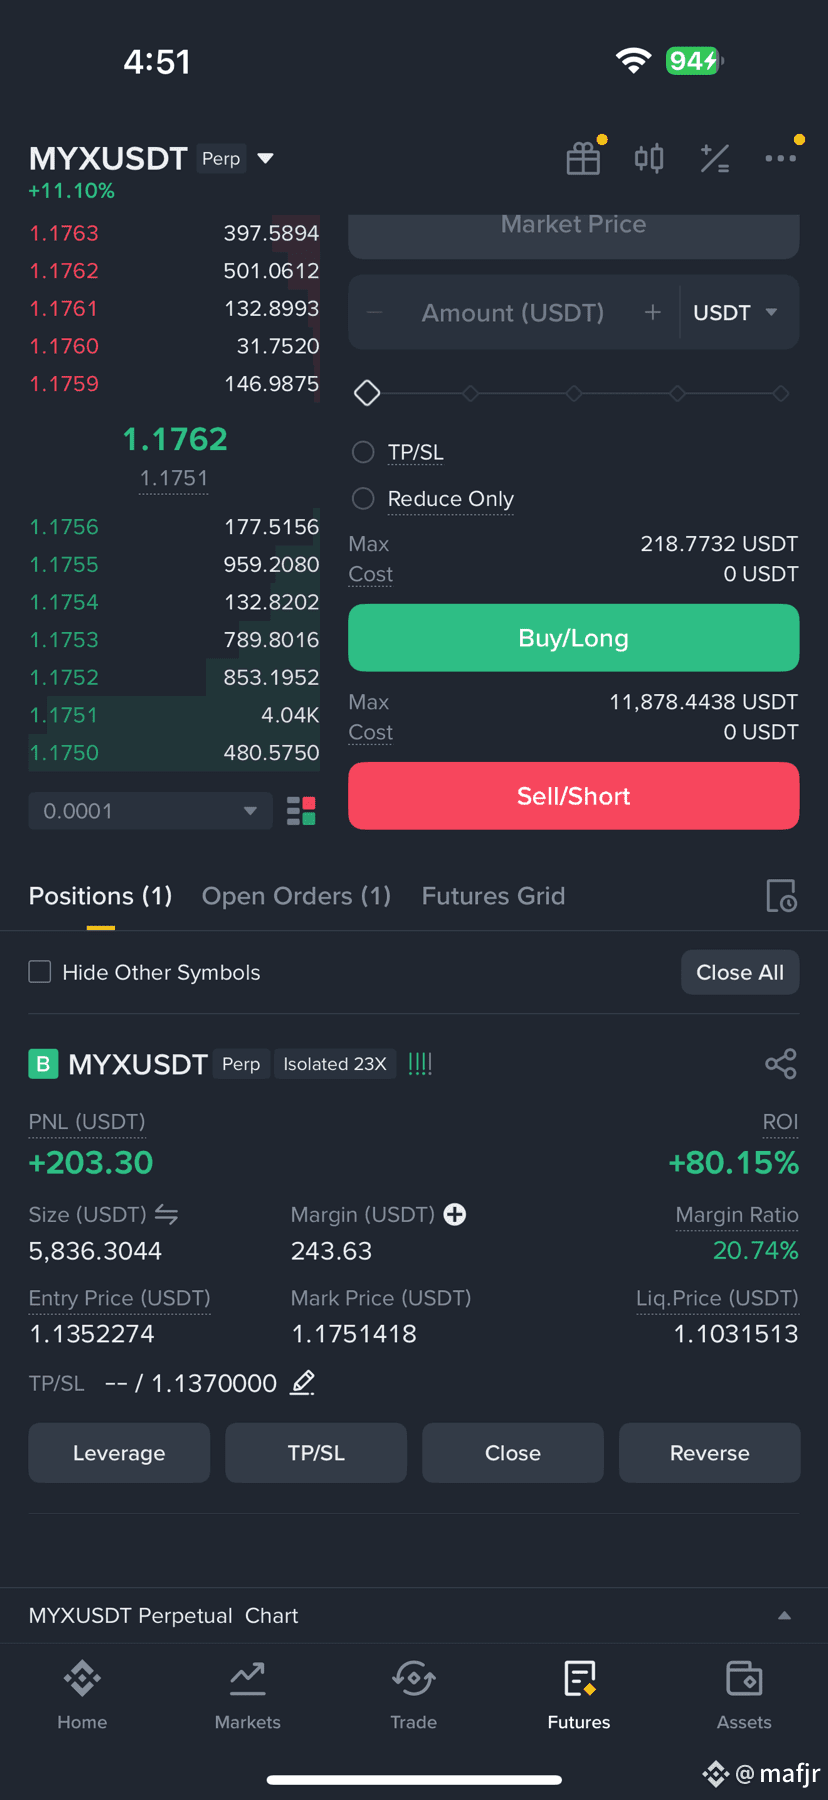Check Hide Other Symbols

[x=40, y=972]
